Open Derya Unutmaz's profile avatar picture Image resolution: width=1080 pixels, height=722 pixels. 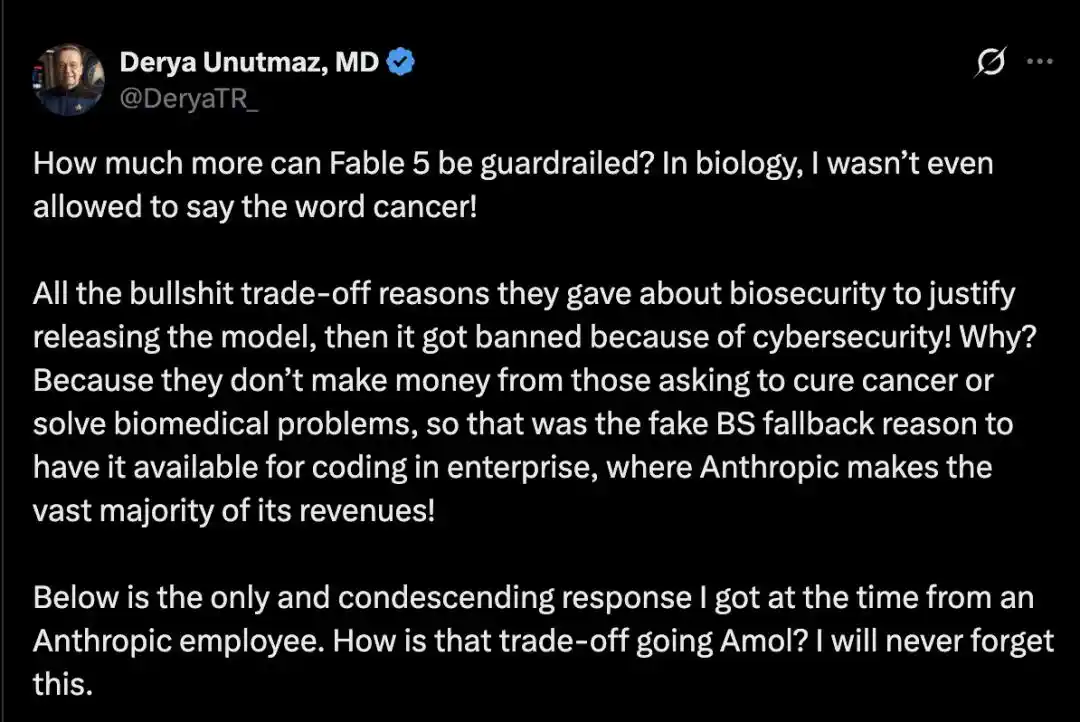tap(68, 79)
